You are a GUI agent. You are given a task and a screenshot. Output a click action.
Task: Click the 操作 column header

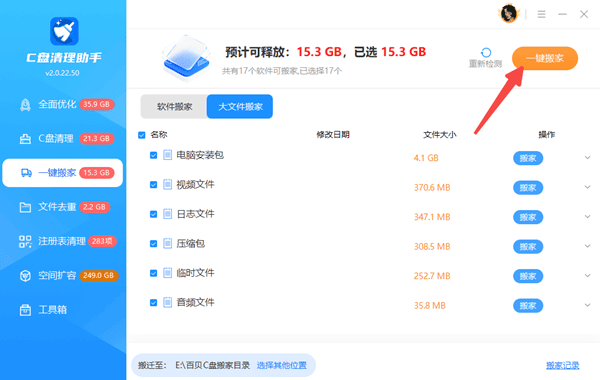(546, 135)
